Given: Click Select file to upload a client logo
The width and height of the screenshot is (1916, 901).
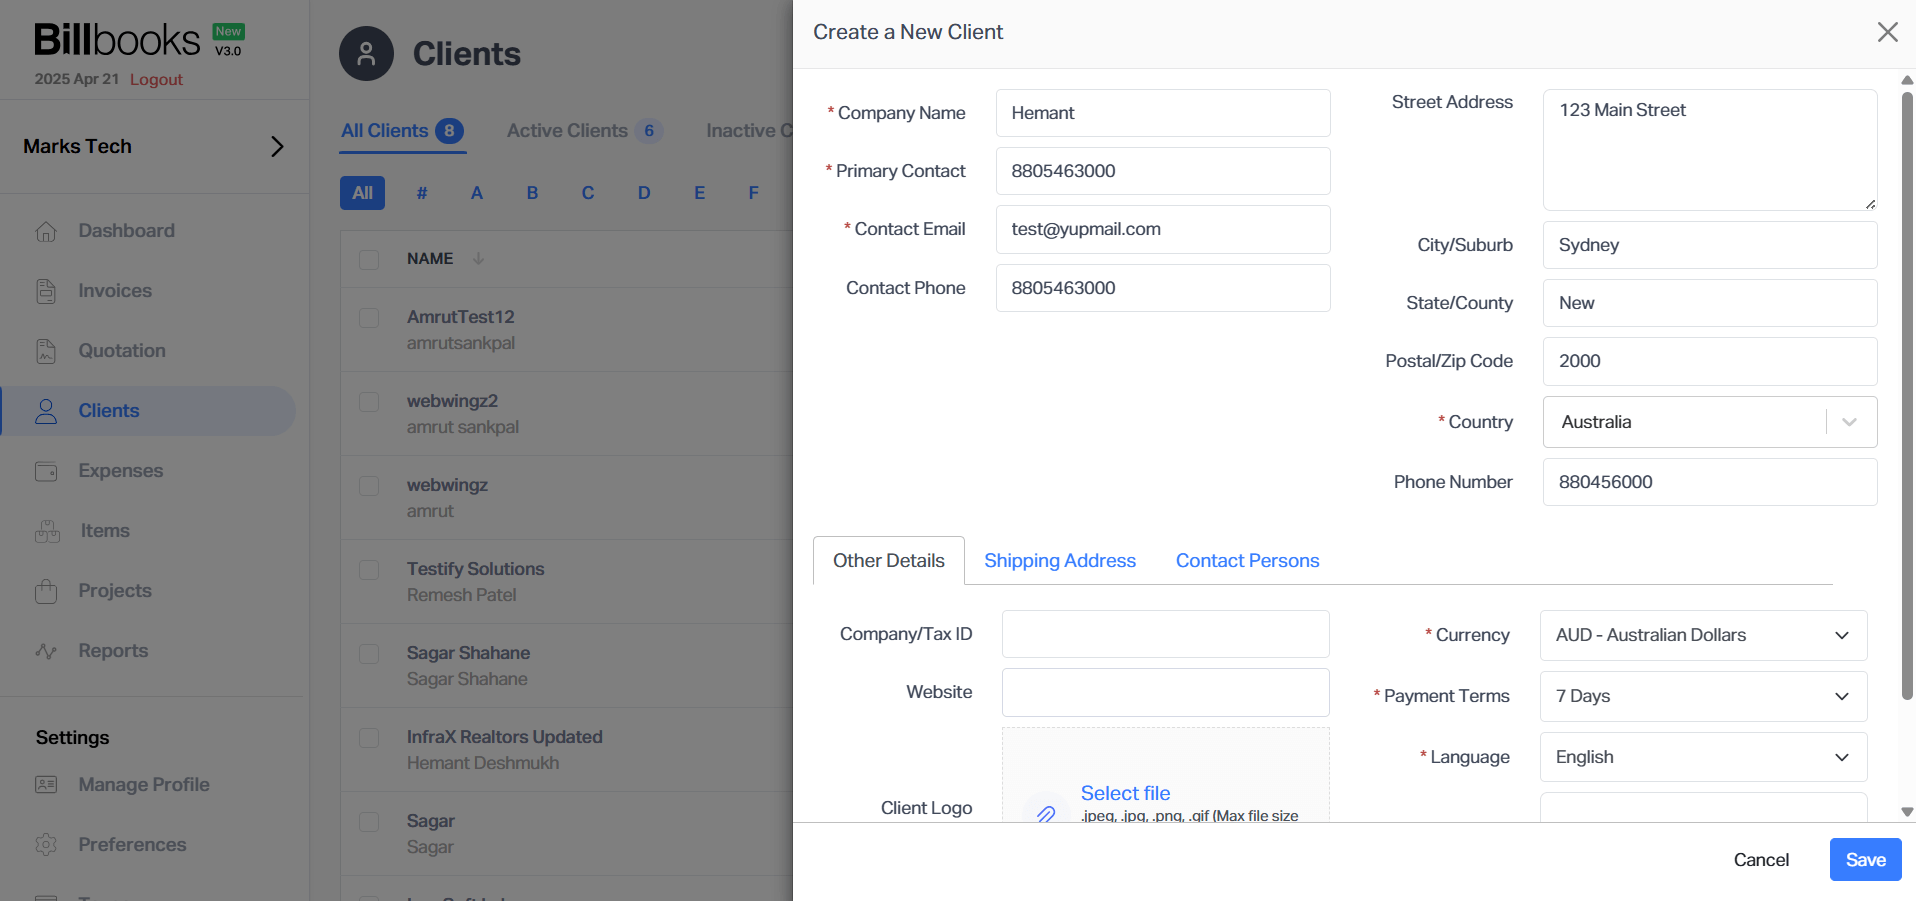Looking at the screenshot, I should pyautogui.click(x=1125, y=792).
